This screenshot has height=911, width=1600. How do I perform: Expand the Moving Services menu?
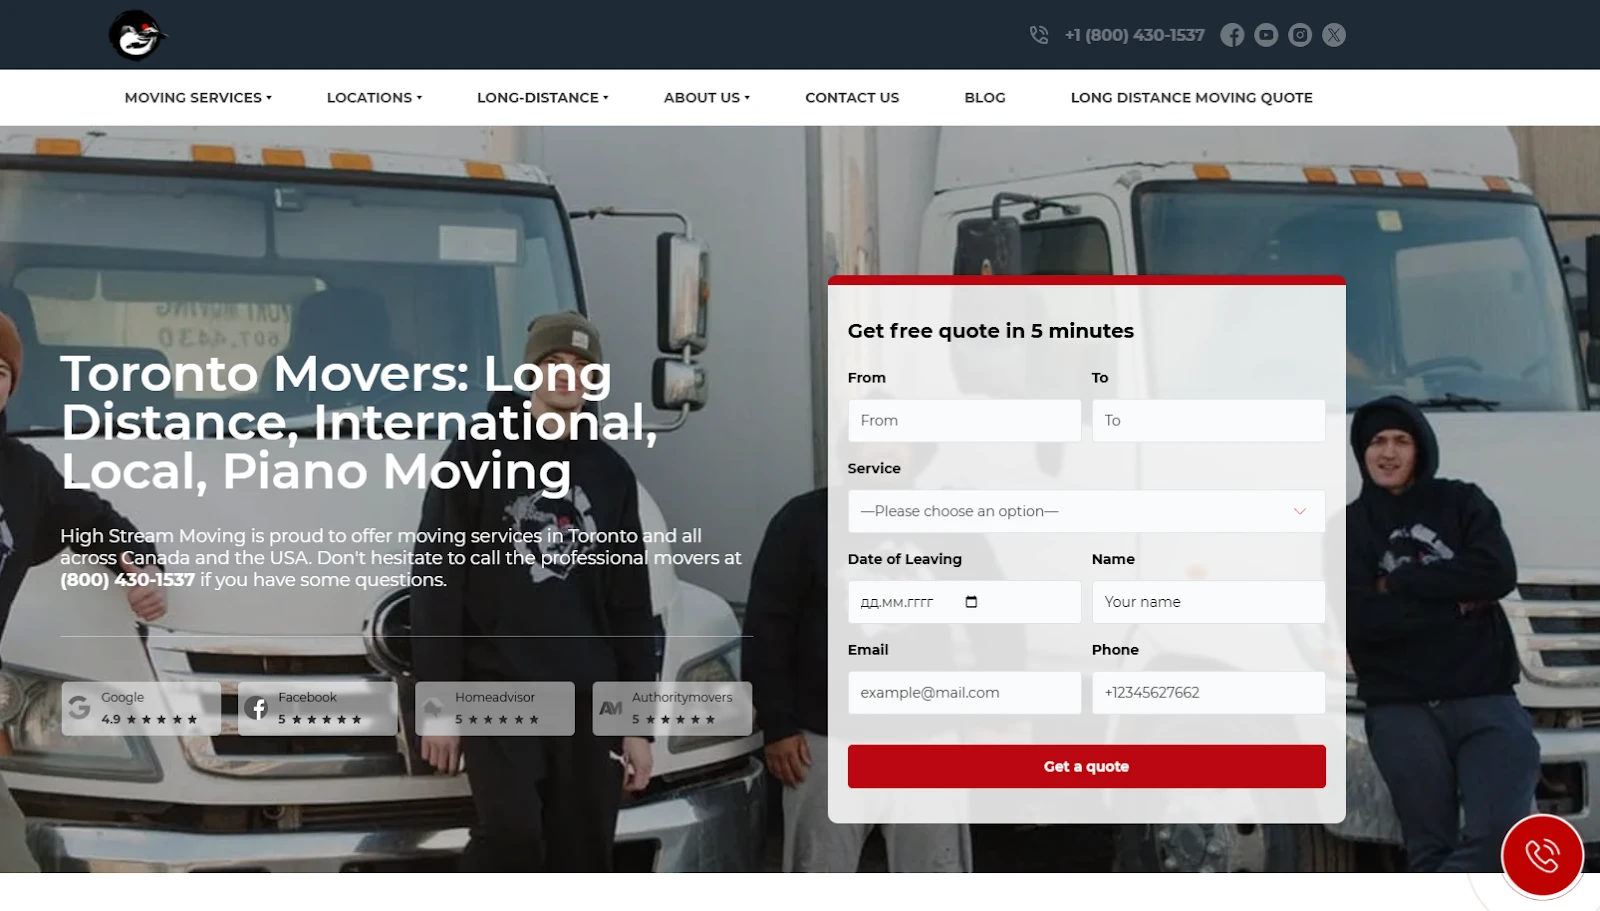198,98
